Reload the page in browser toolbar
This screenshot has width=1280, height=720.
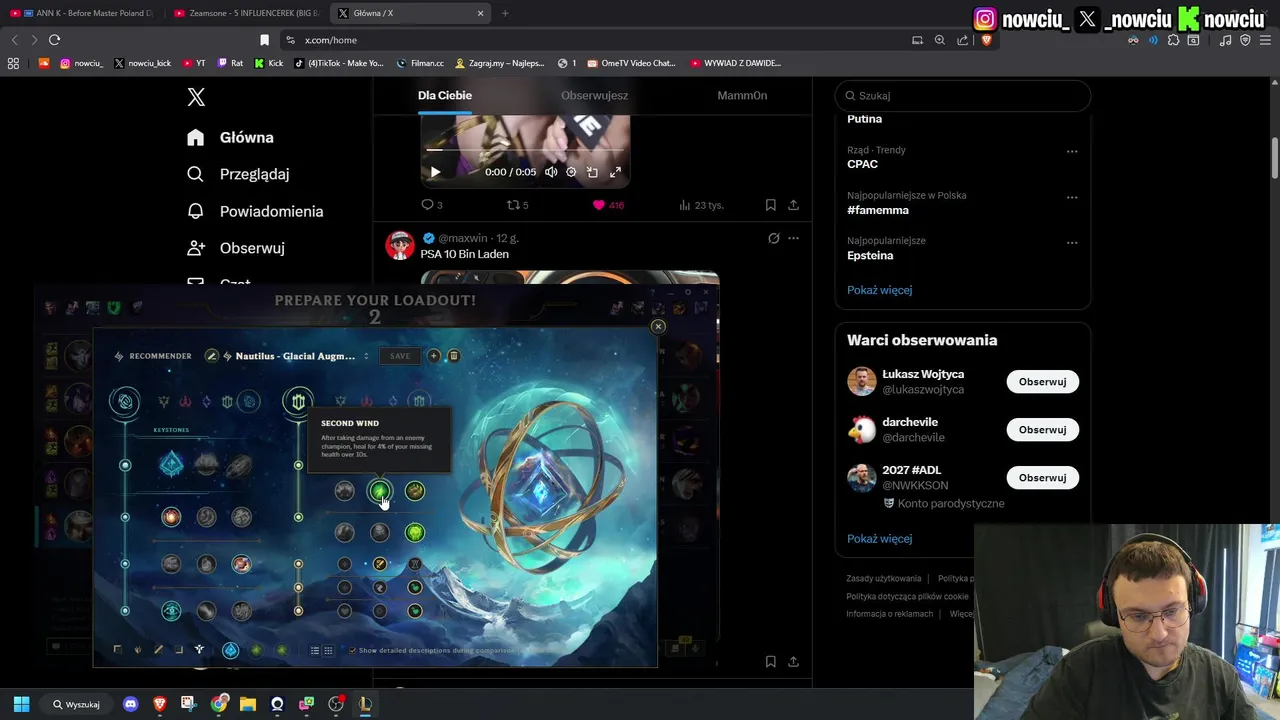tap(54, 40)
